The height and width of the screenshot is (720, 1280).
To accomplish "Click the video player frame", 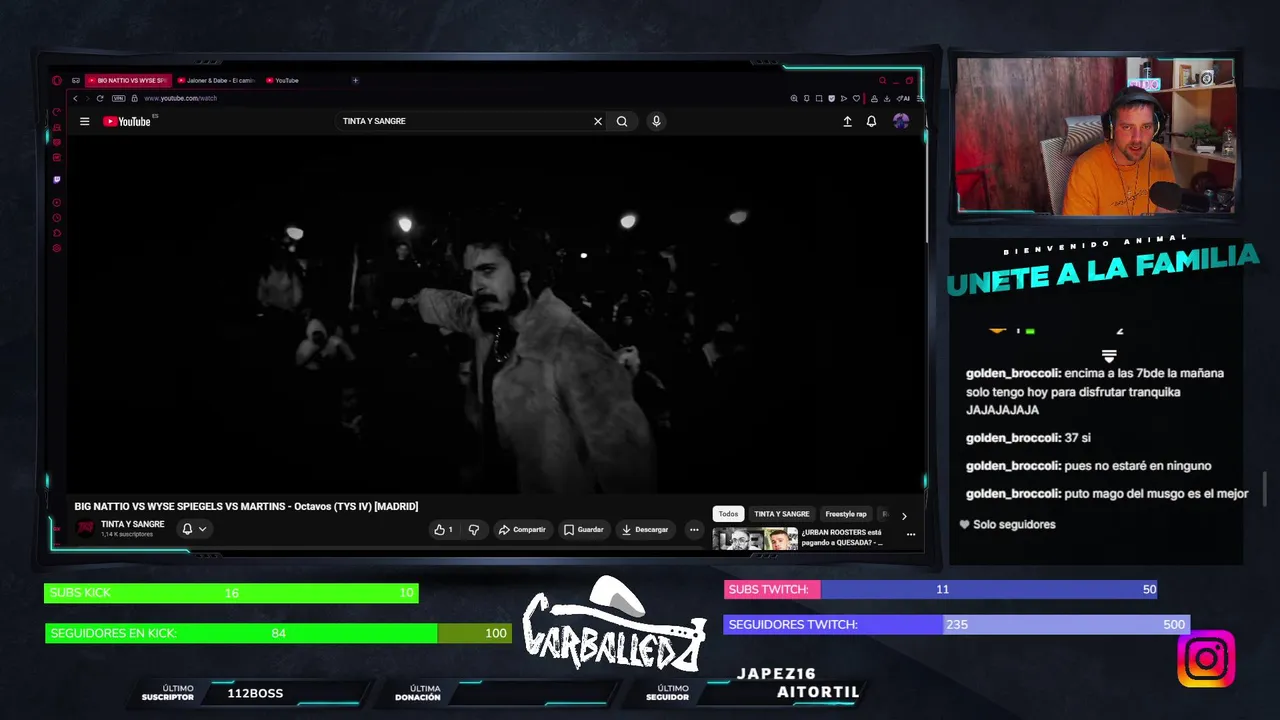I will (x=496, y=313).
